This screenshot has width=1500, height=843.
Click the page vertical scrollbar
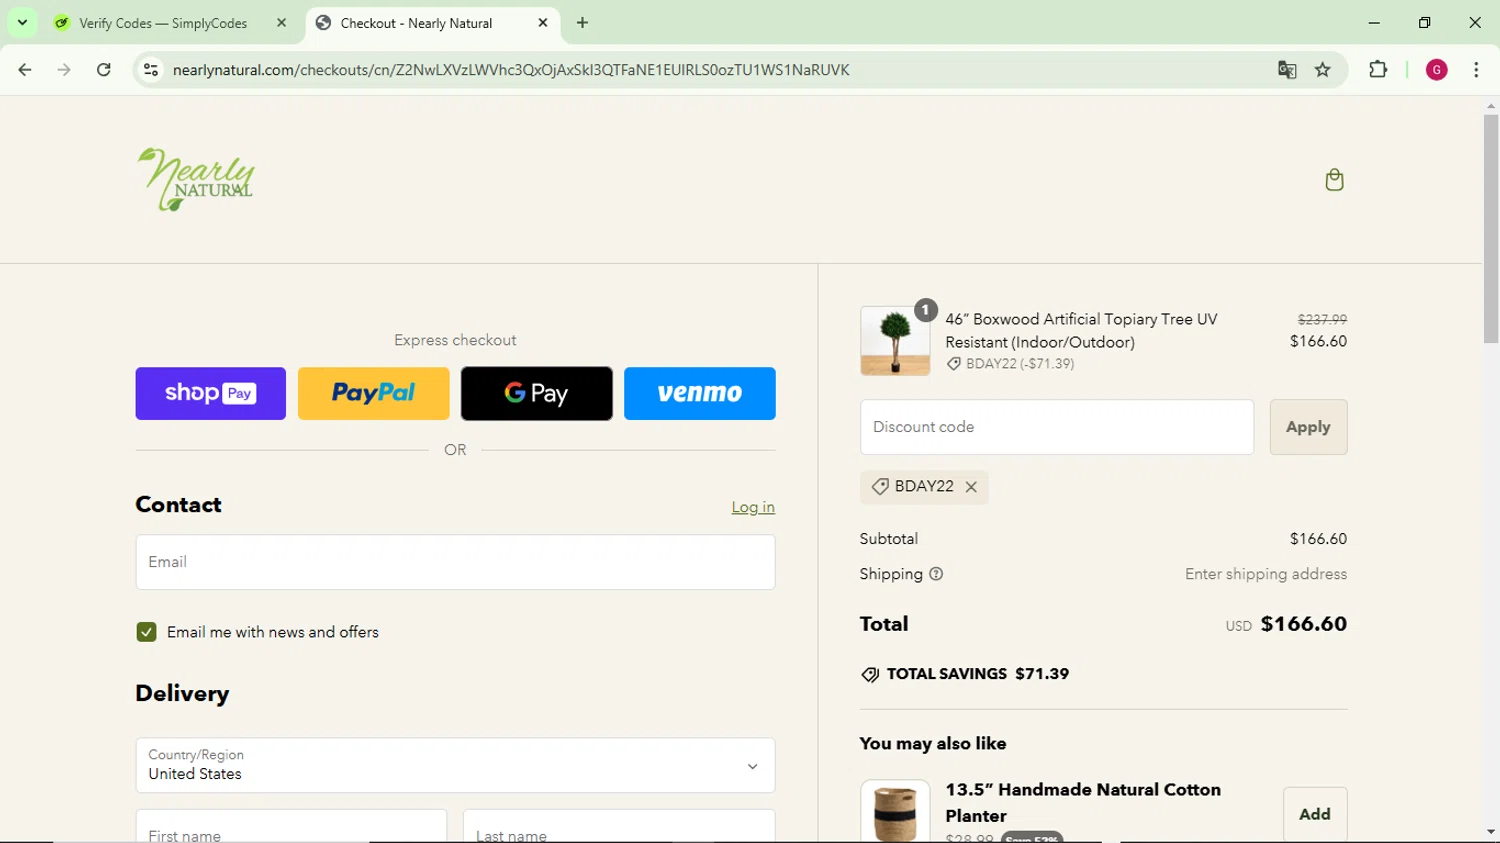click(1491, 229)
